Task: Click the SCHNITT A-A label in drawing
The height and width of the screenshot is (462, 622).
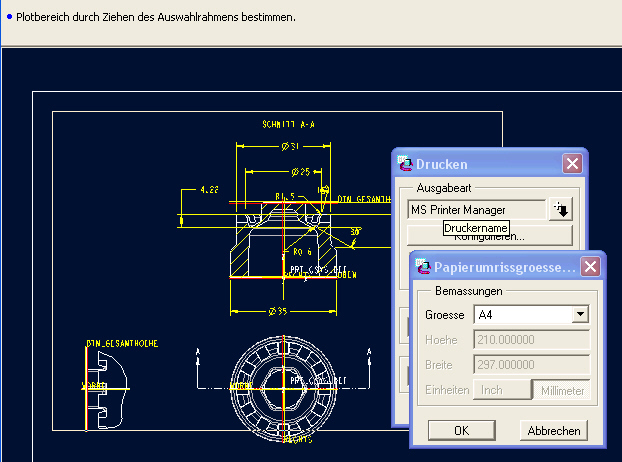Action: point(288,125)
